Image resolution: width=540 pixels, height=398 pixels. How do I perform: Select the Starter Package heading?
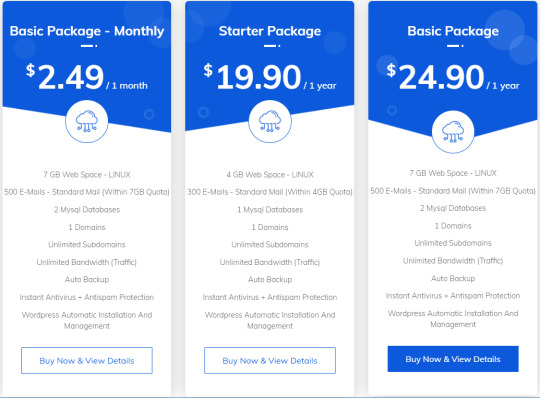pyautogui.click(x=270, y=31)
